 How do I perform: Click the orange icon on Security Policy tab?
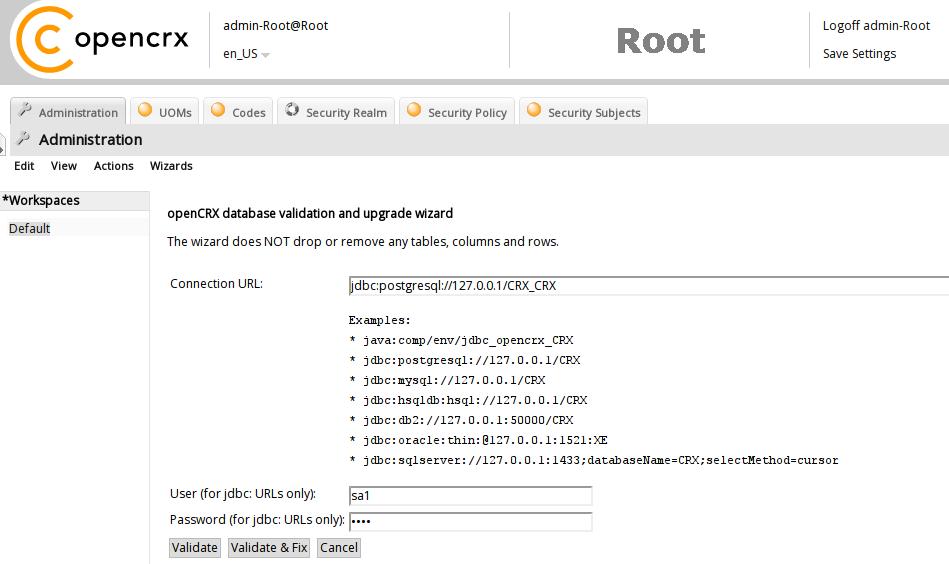pyautogui.click(x=414, y=110)
